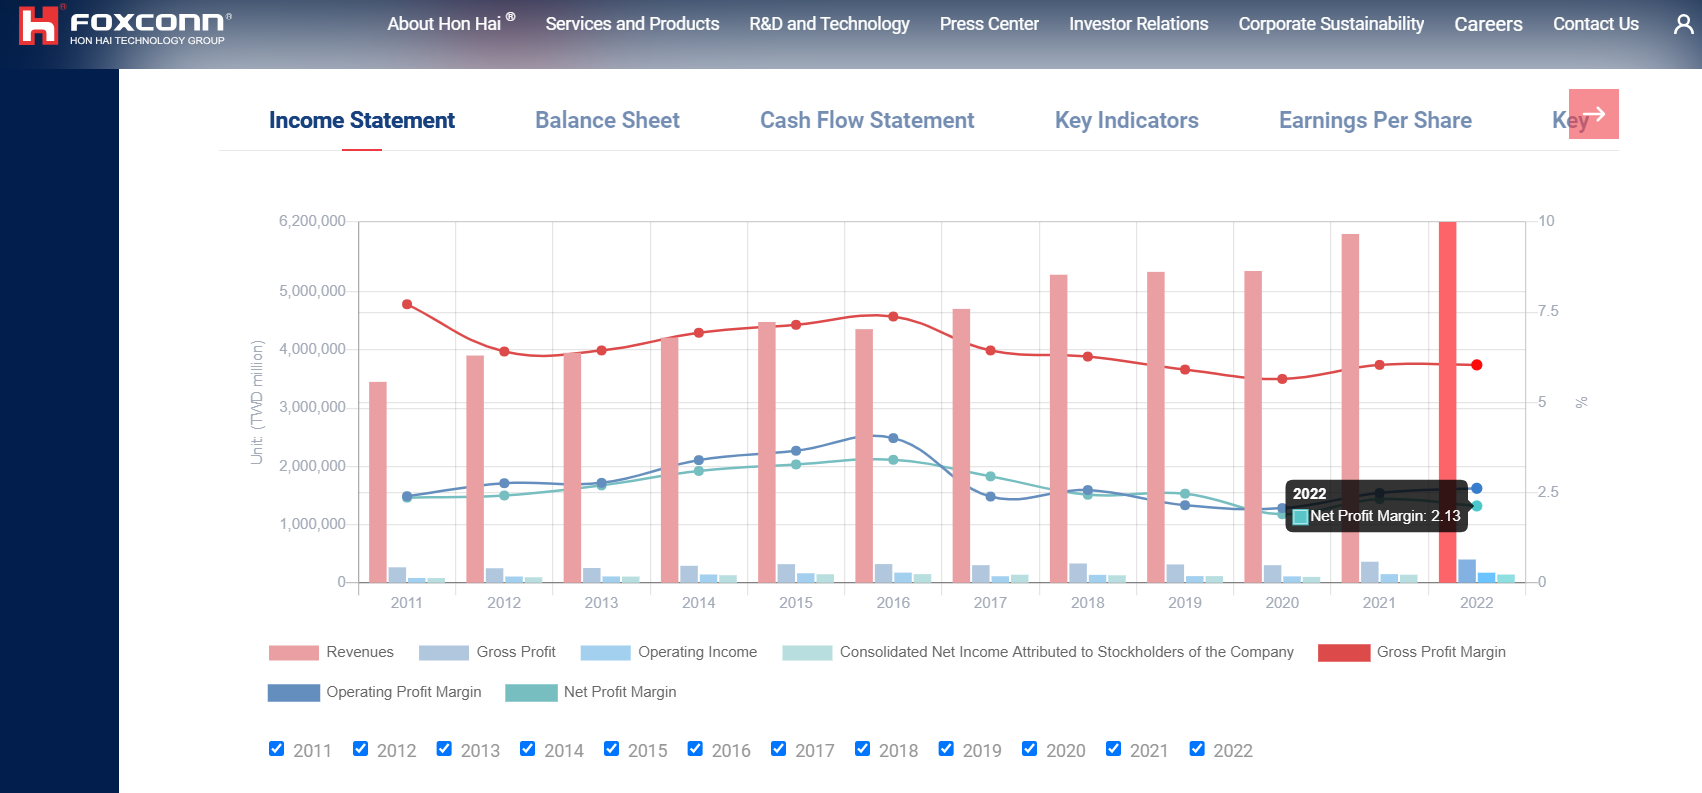Screen dimensions: 1702x793
Task: Click the 2022 gross profit margin data point
Action: click(1476, 365)
